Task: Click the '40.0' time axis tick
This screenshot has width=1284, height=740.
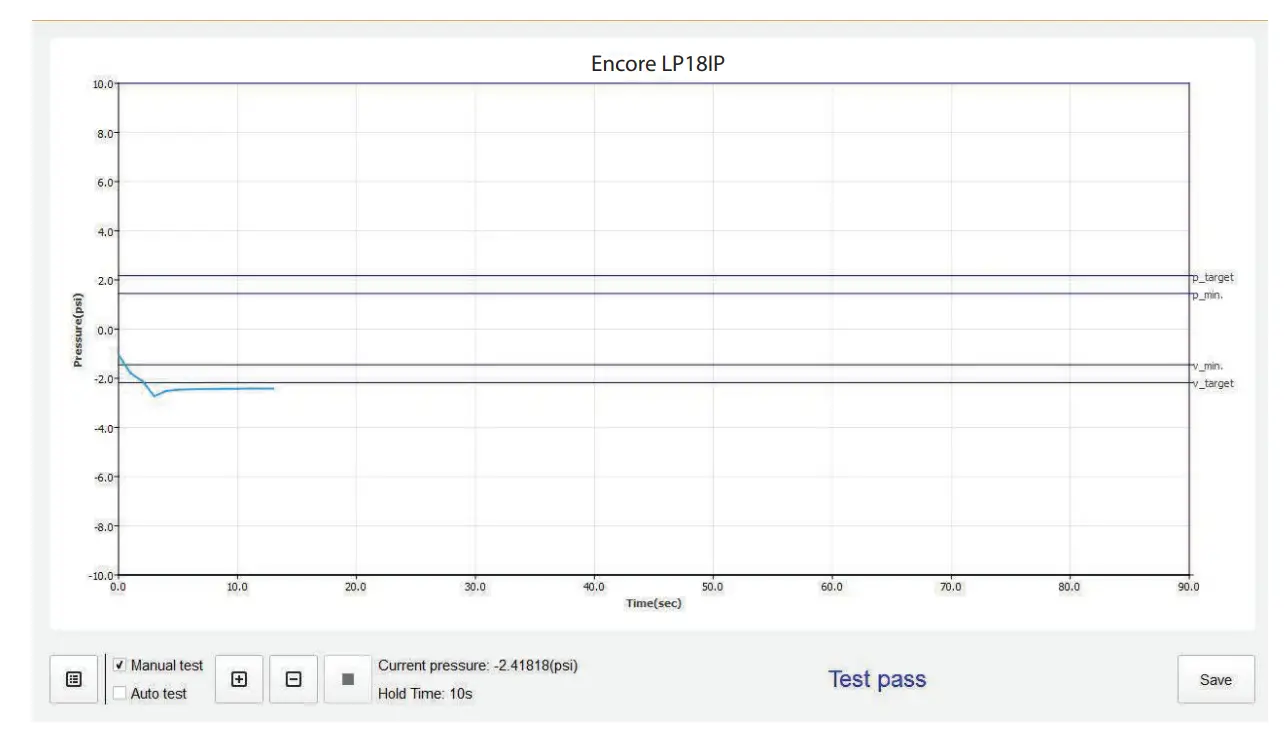Action: [594, 588]
